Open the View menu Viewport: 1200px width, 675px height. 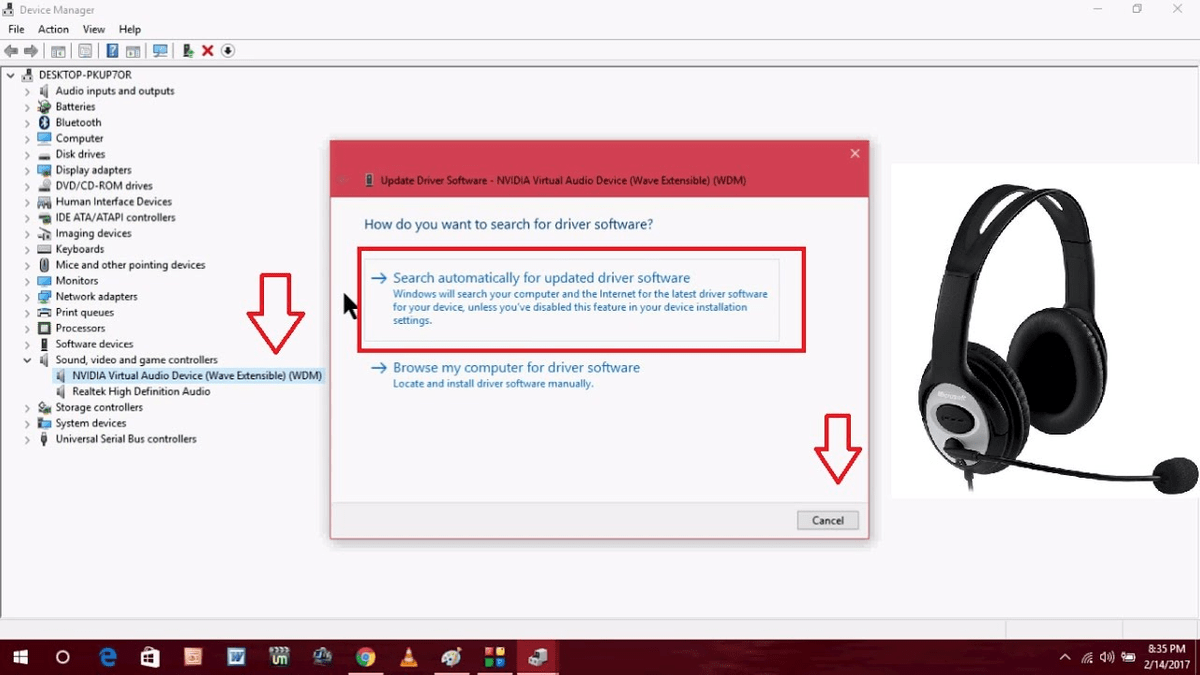coord(94,29)
